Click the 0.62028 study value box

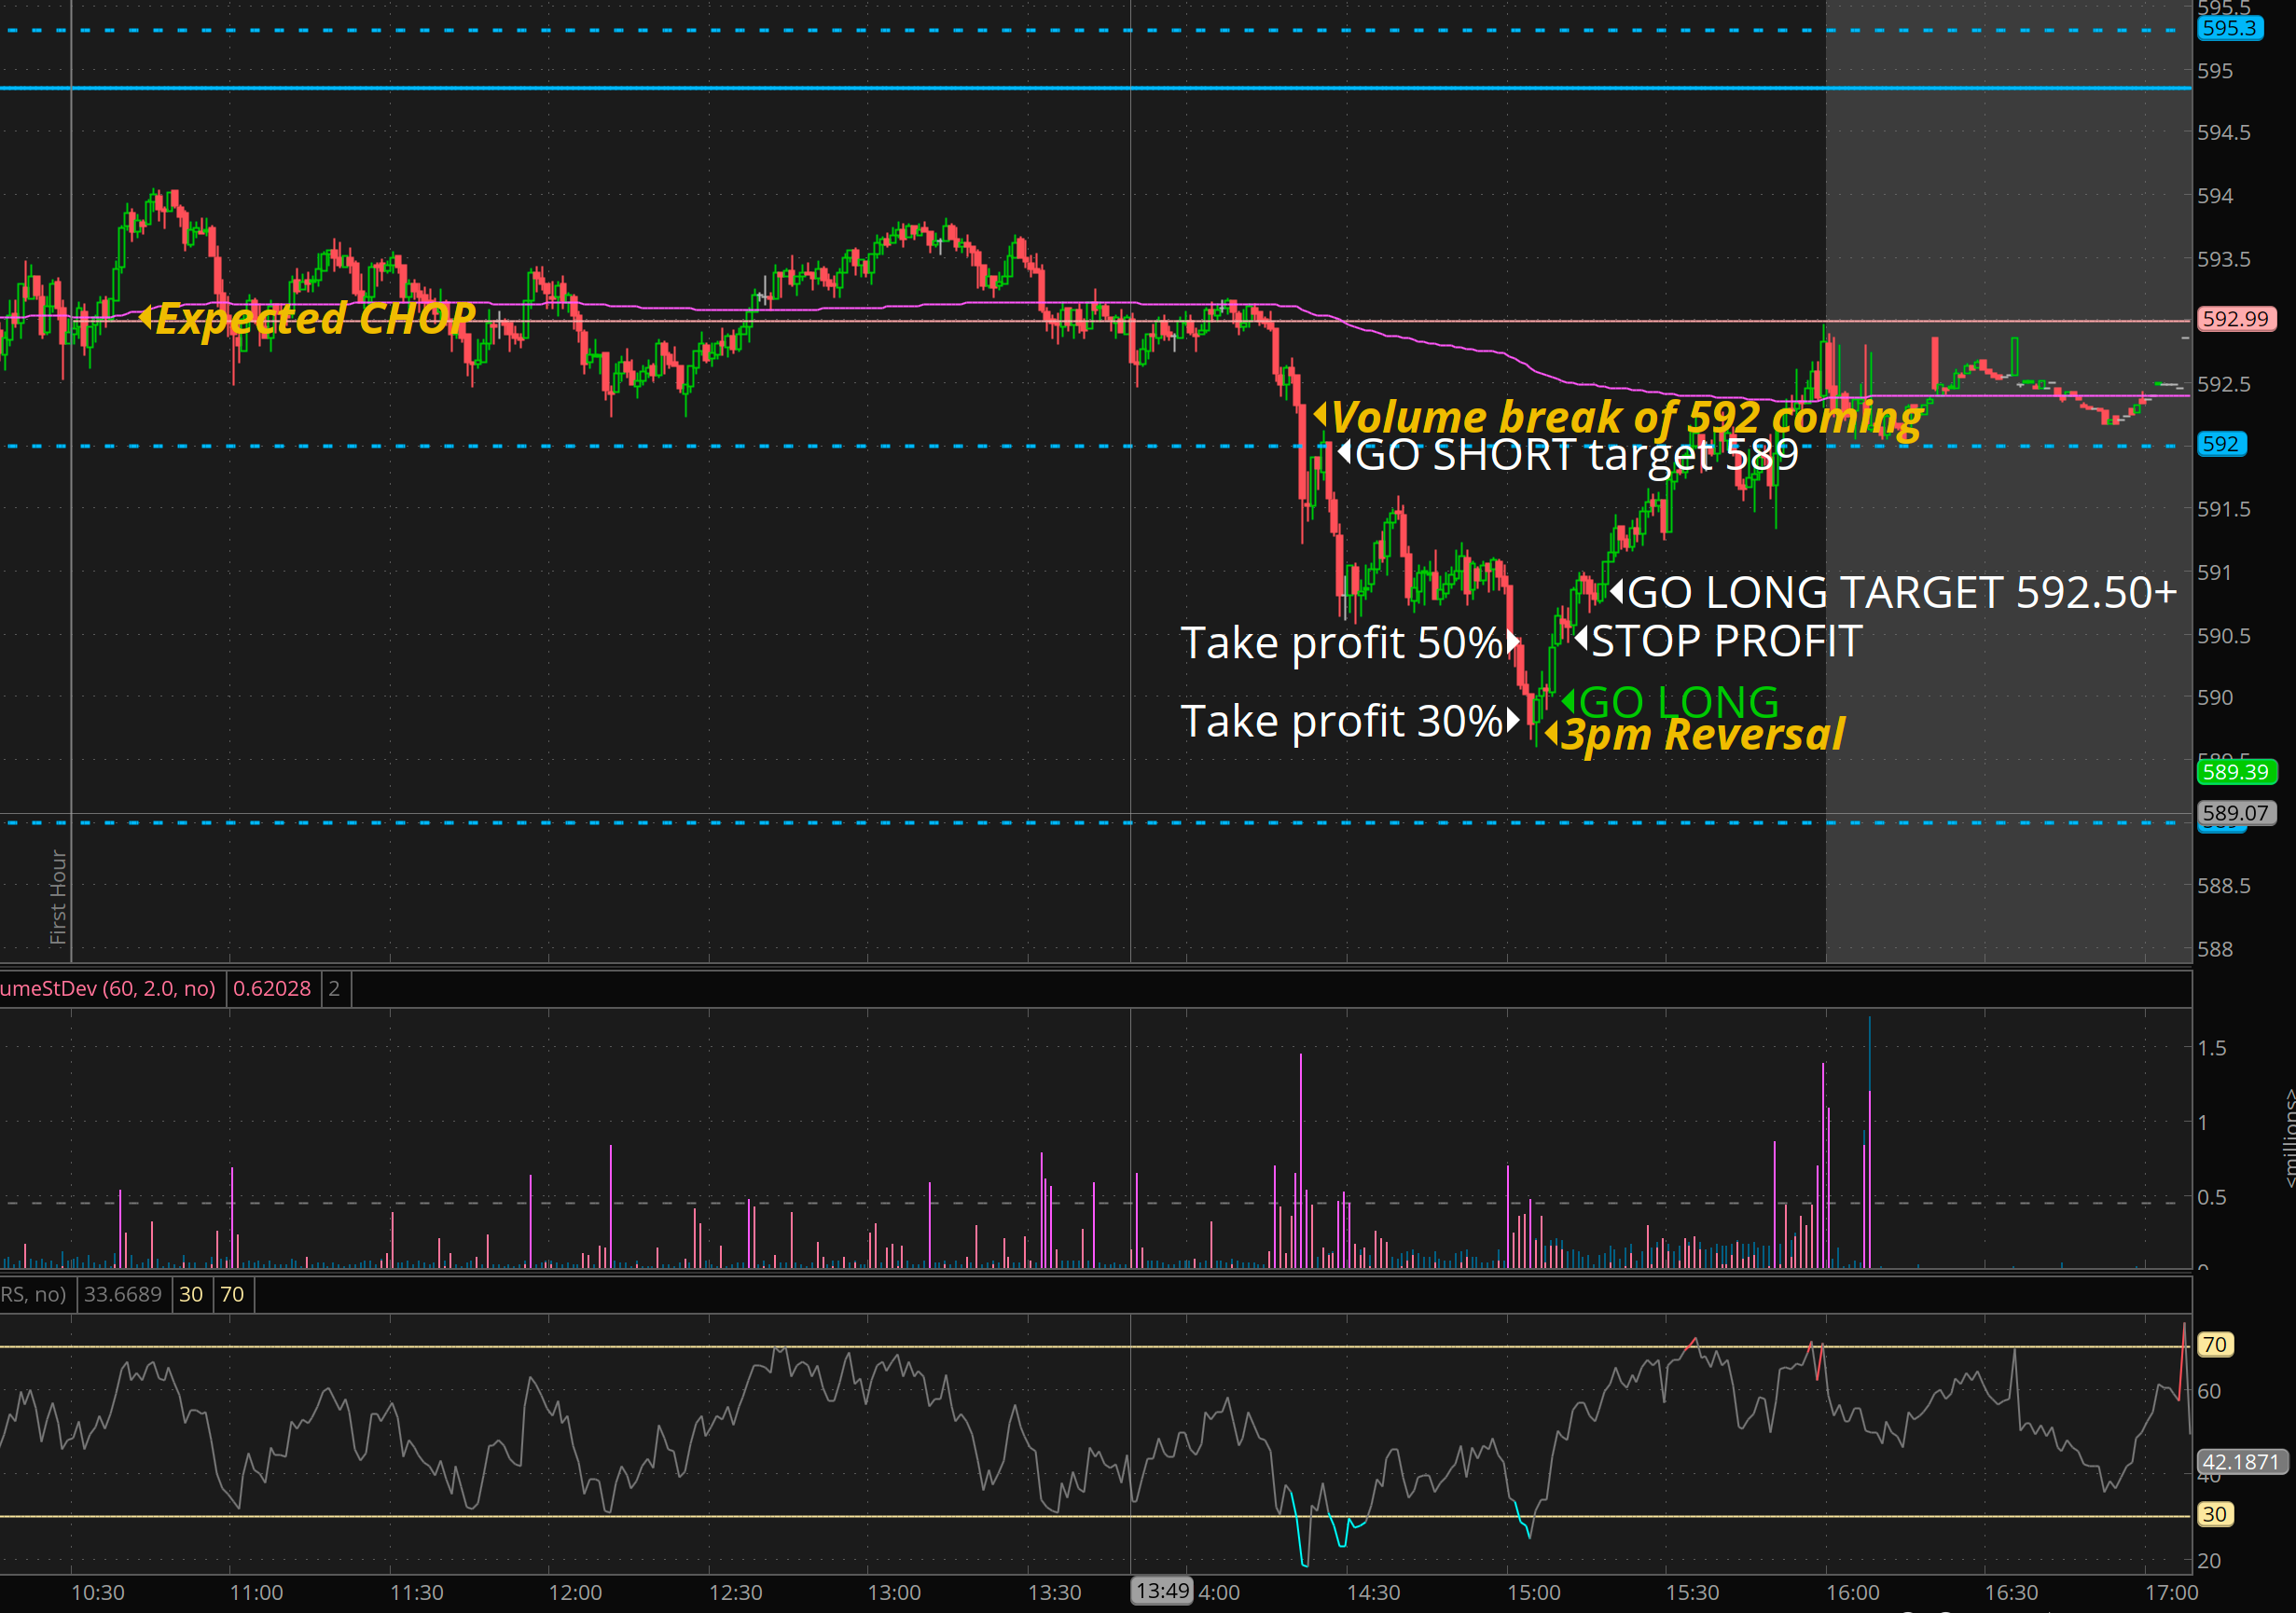(272, 988)
